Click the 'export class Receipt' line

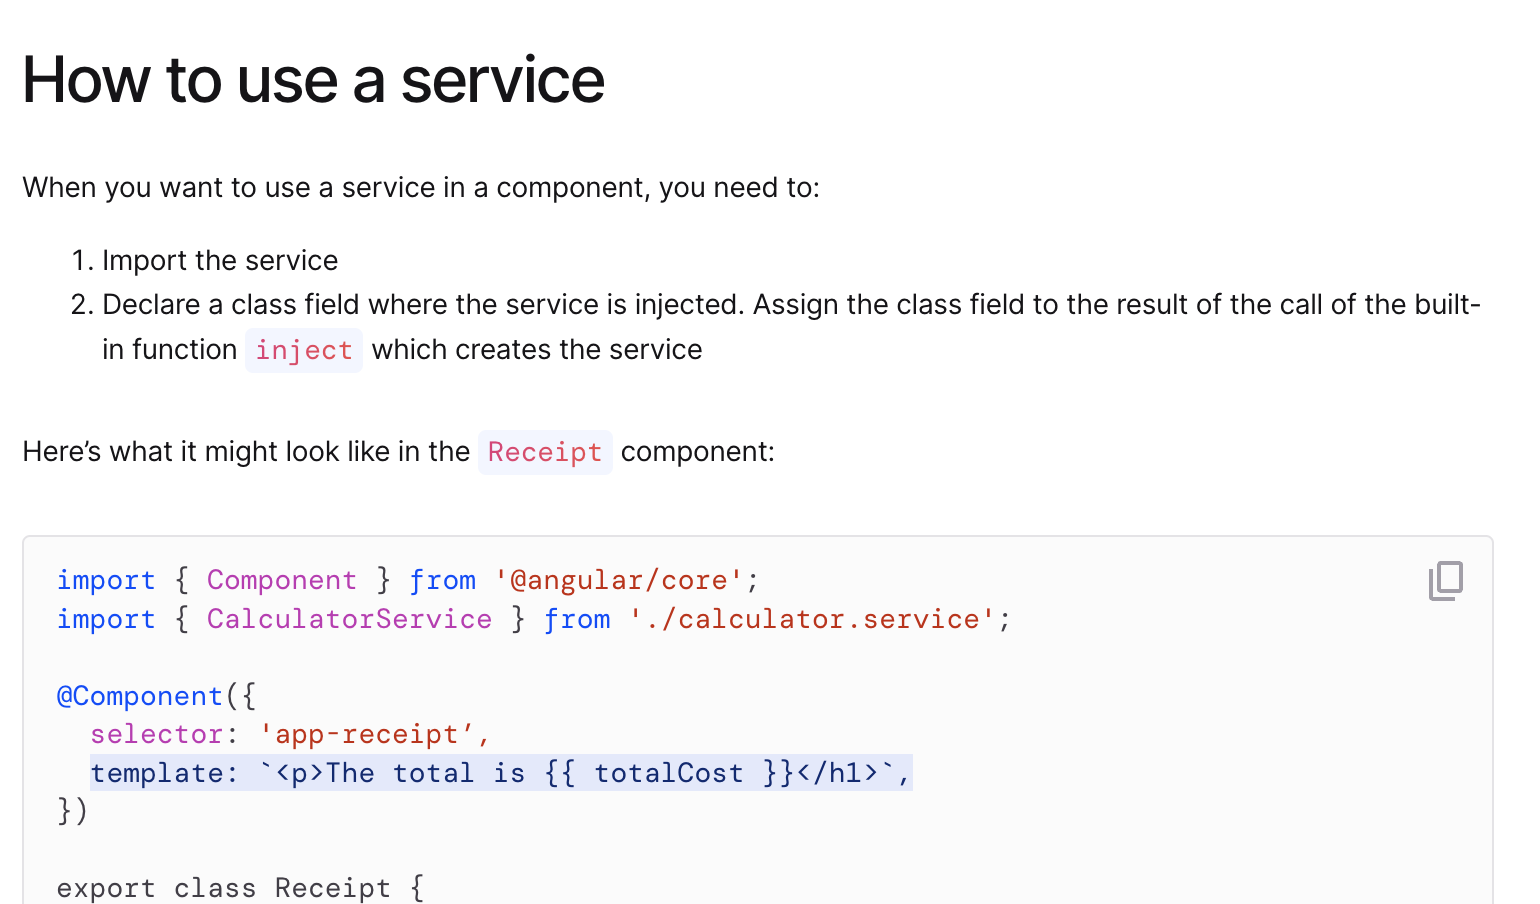(x=240, y=888)
